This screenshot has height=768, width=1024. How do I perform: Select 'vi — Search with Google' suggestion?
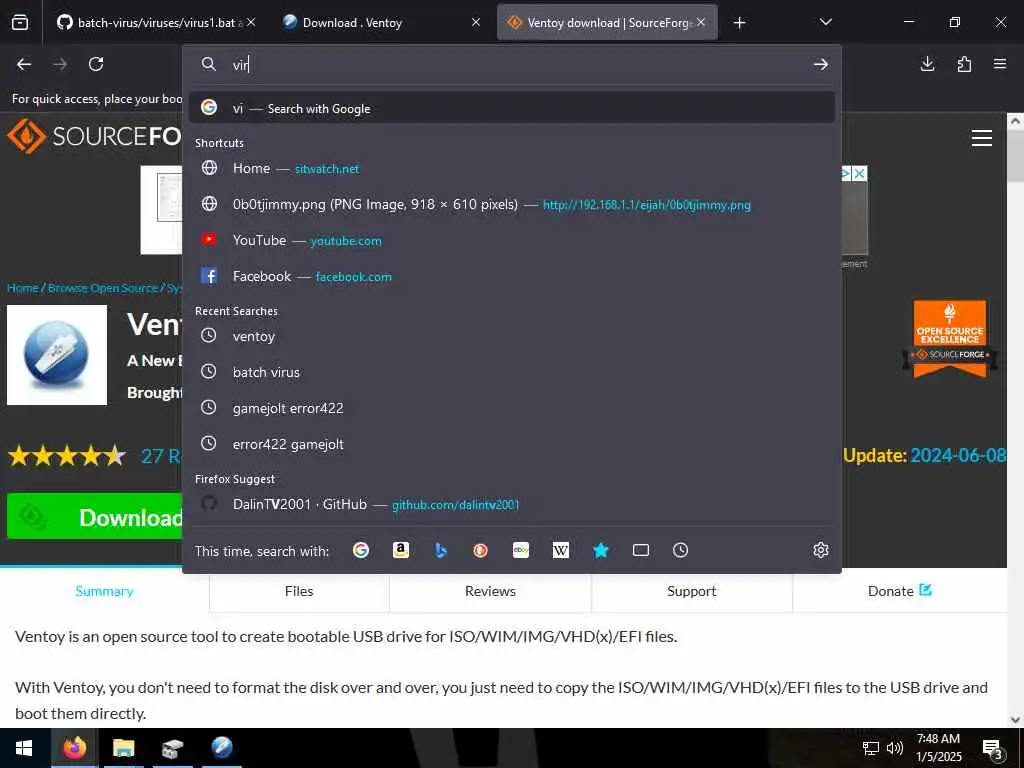pos(511,108)
